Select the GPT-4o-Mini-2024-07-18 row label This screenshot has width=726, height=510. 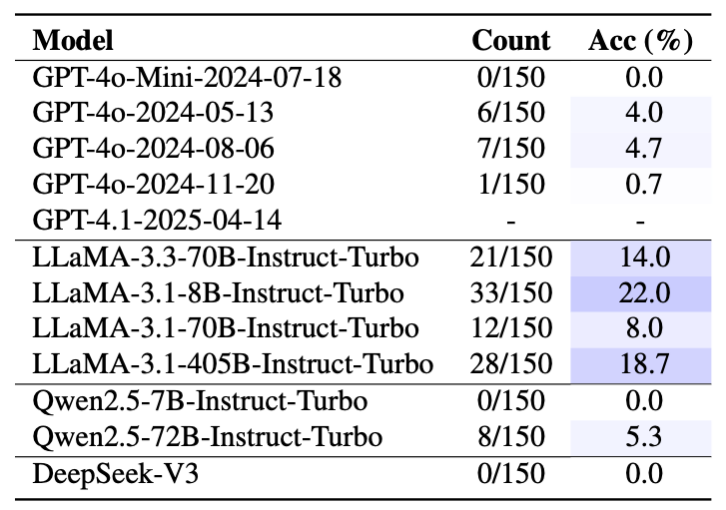(x=187, y=77)
